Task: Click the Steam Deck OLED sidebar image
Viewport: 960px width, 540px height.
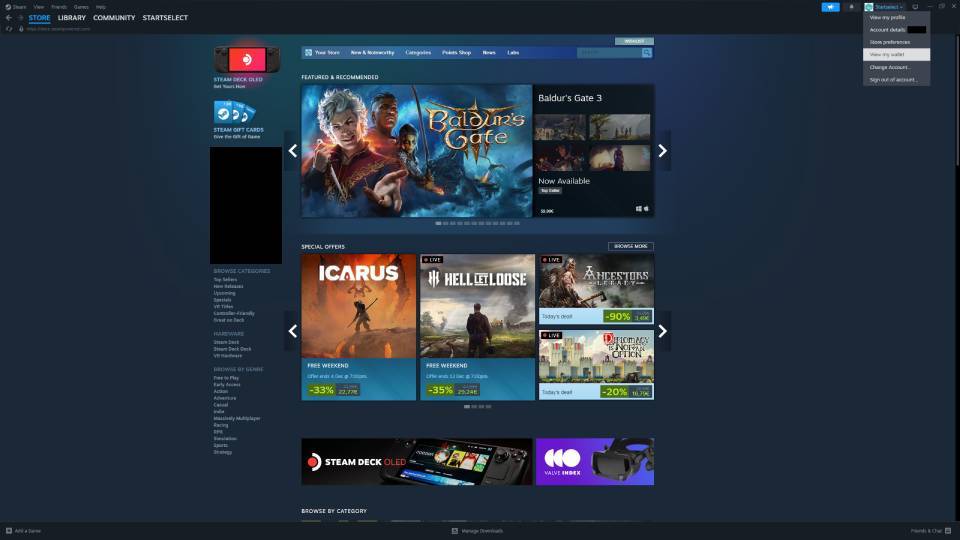Action: coord(247,60)
